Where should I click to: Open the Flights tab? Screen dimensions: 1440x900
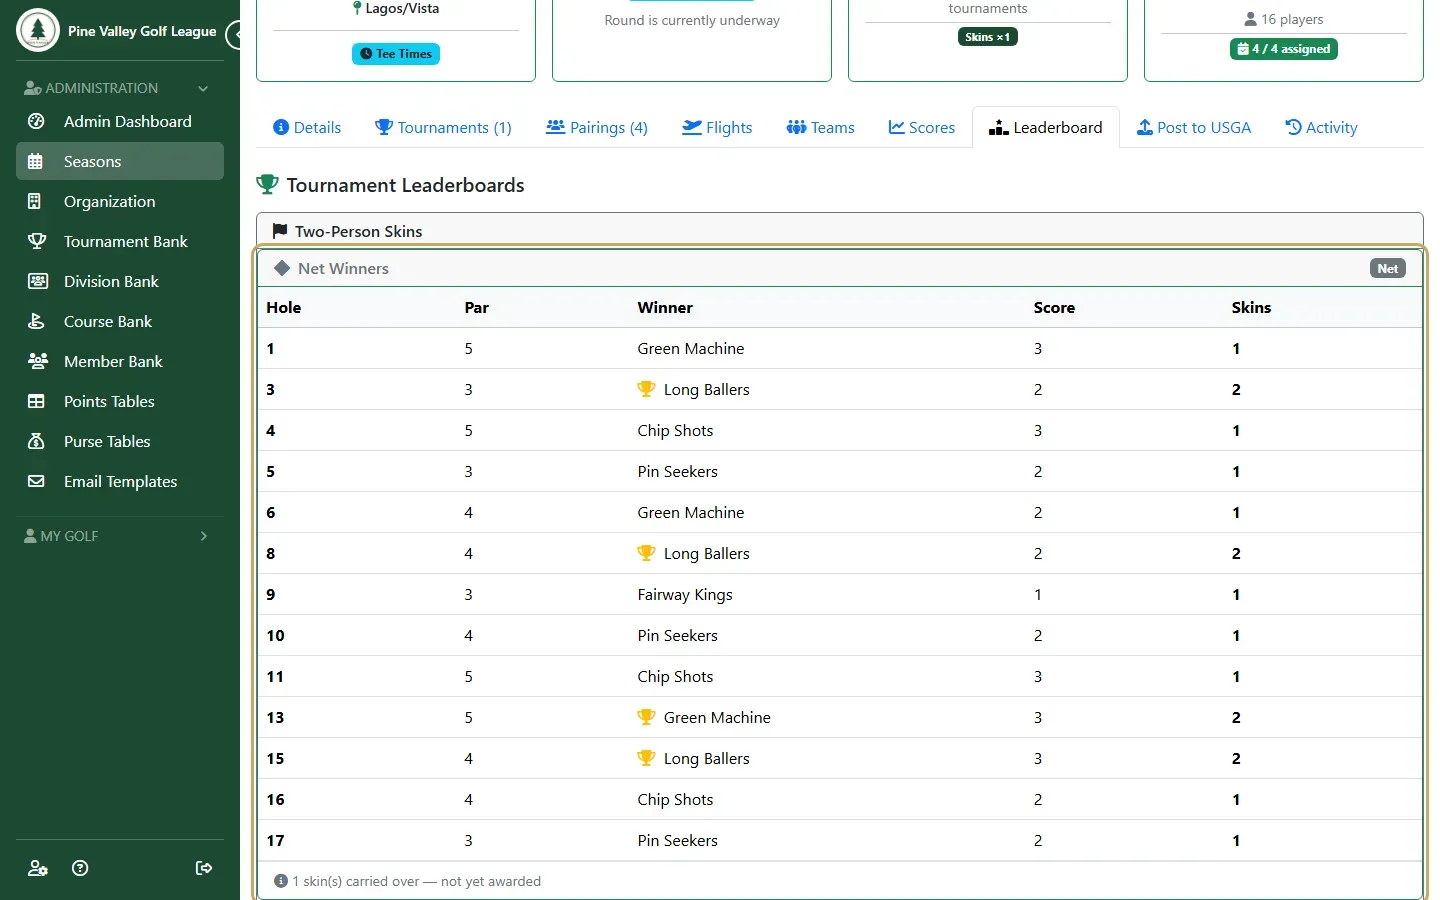[717, 127]
